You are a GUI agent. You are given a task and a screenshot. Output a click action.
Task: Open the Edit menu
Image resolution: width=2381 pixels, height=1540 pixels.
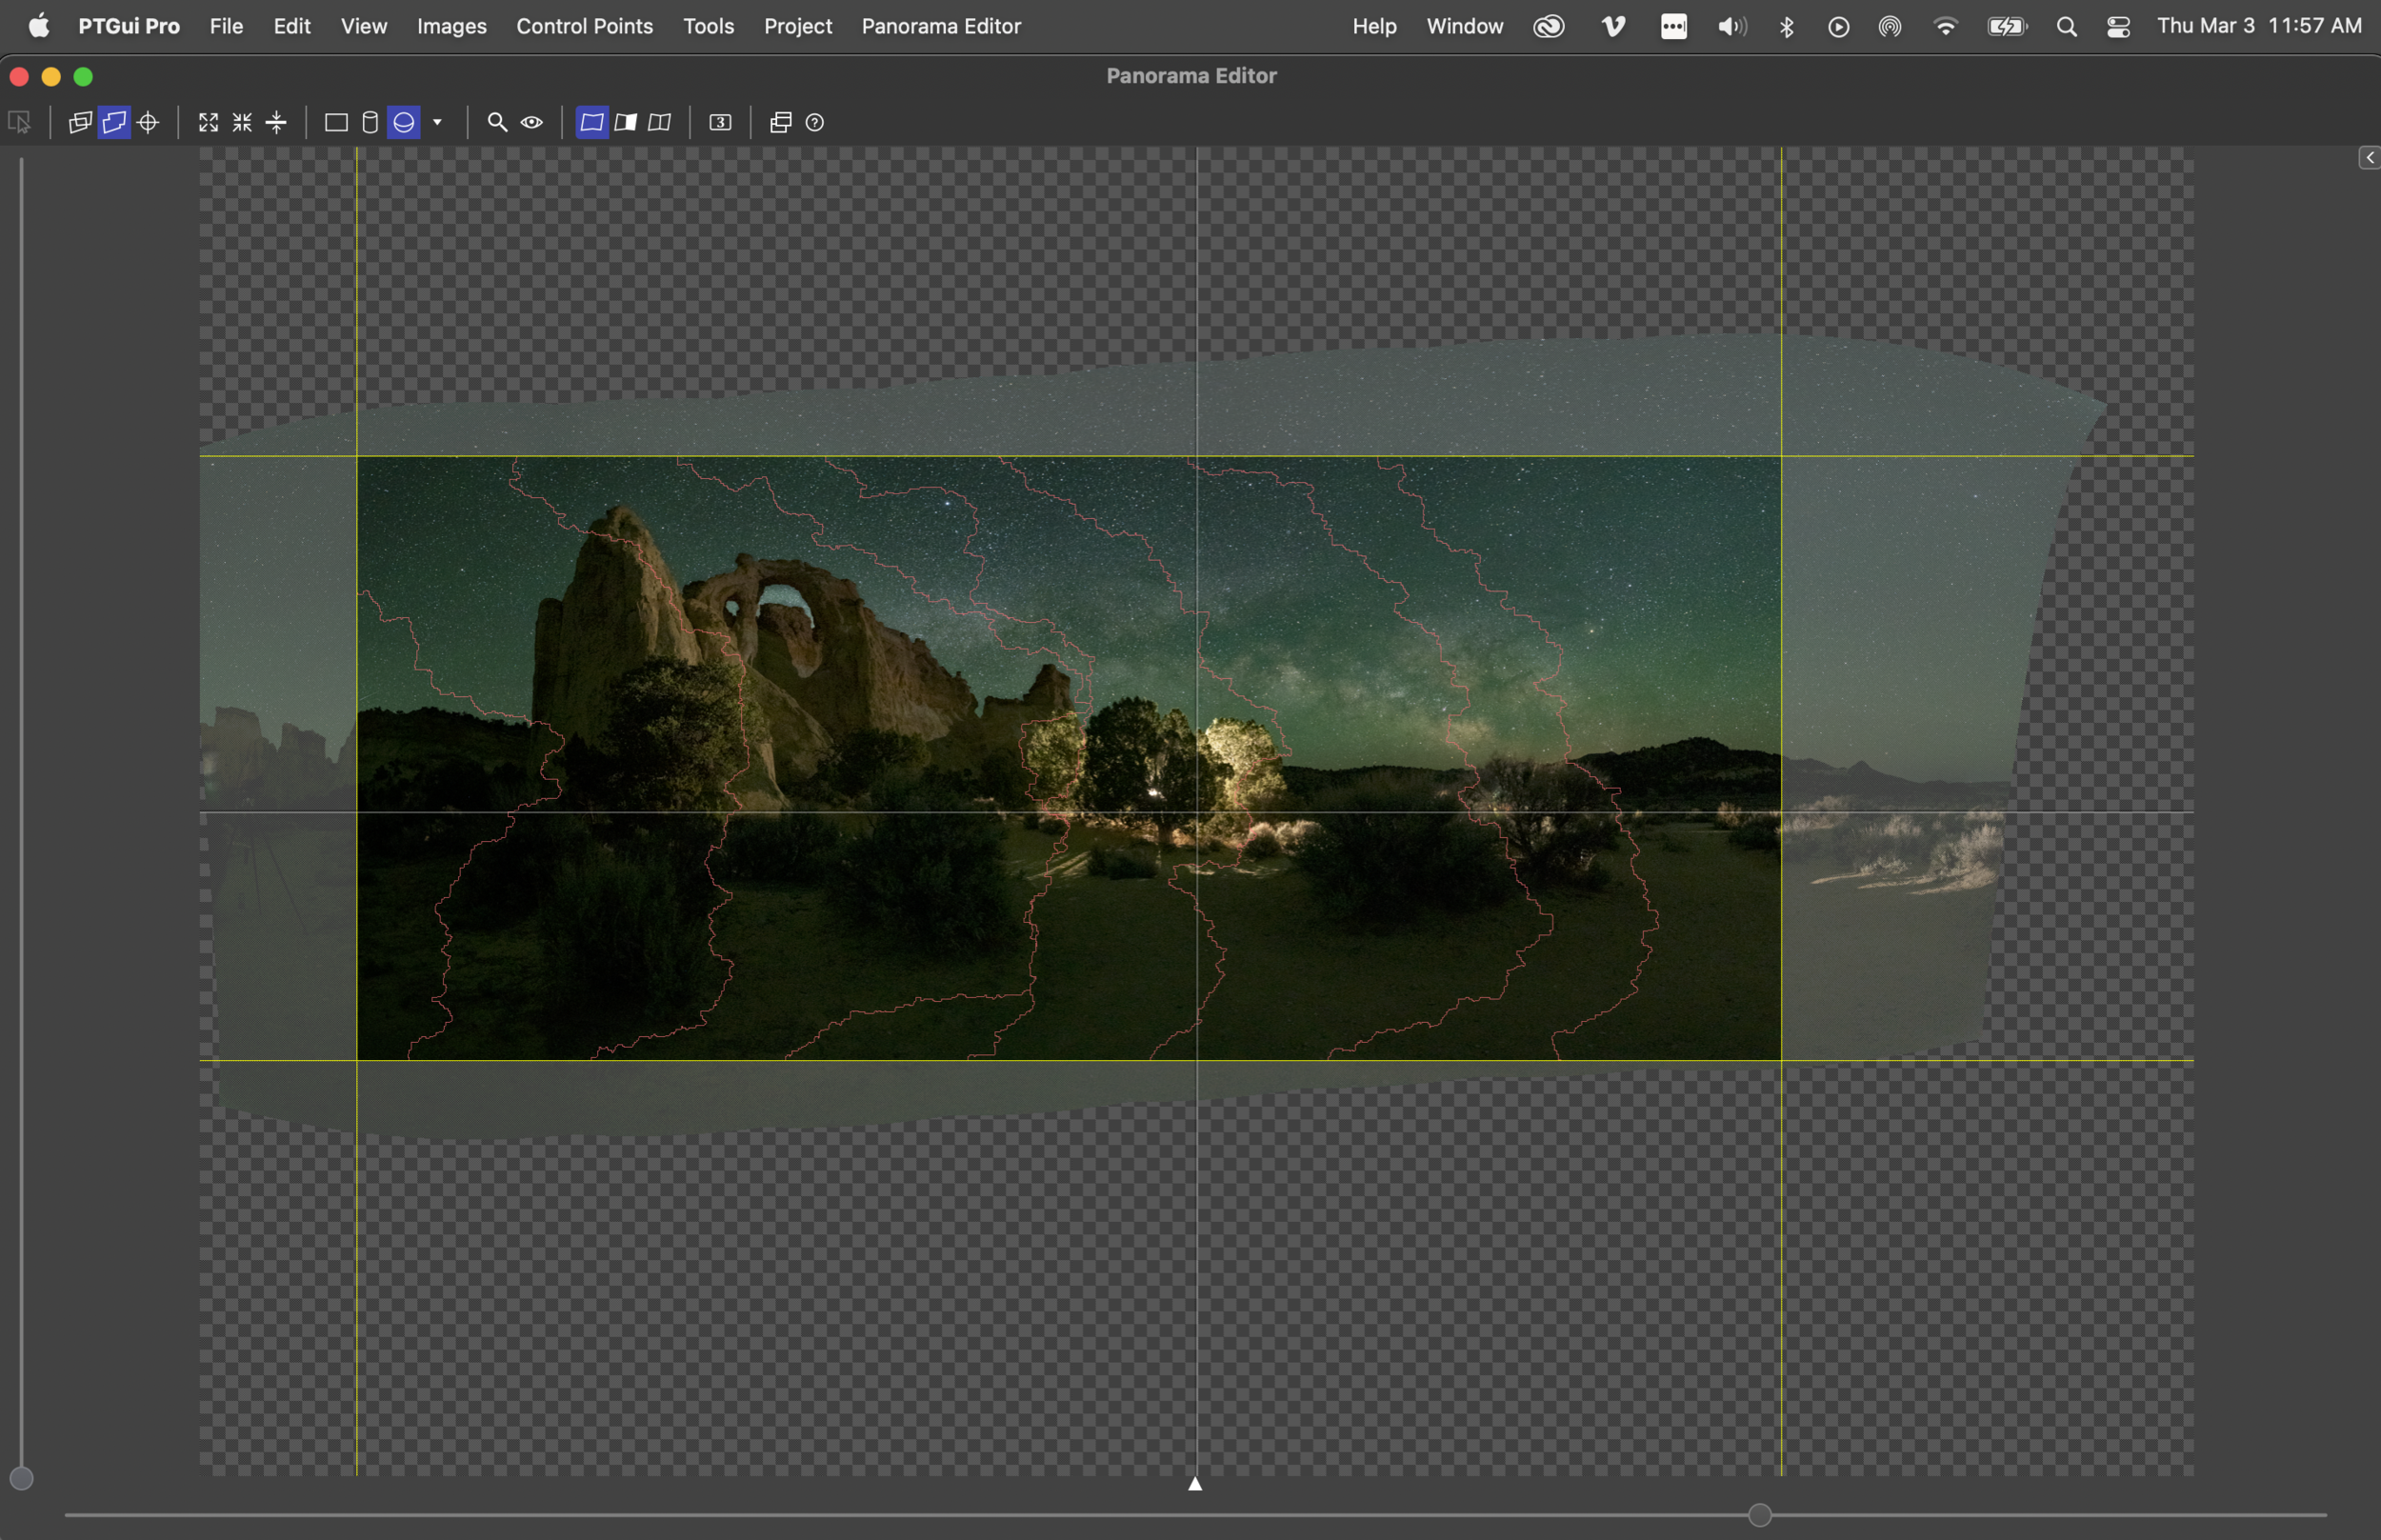(x=292, y=26)
